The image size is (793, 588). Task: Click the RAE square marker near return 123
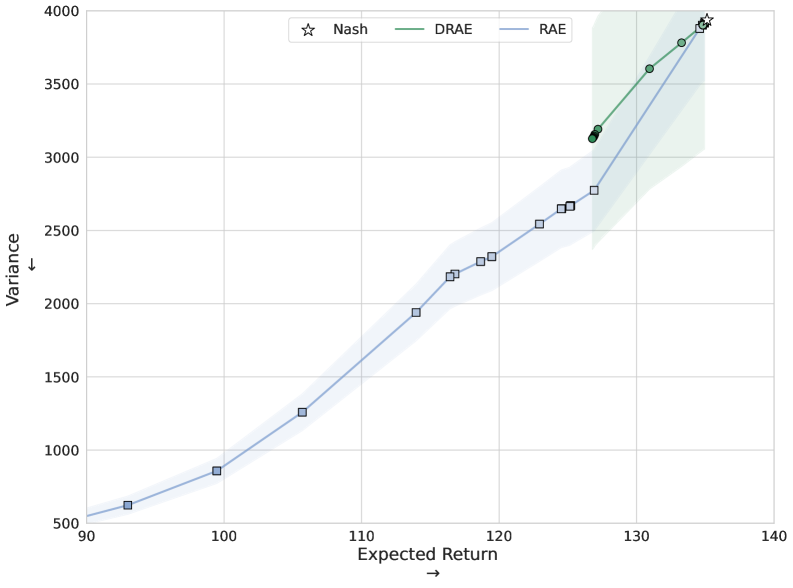click(539, 224)
